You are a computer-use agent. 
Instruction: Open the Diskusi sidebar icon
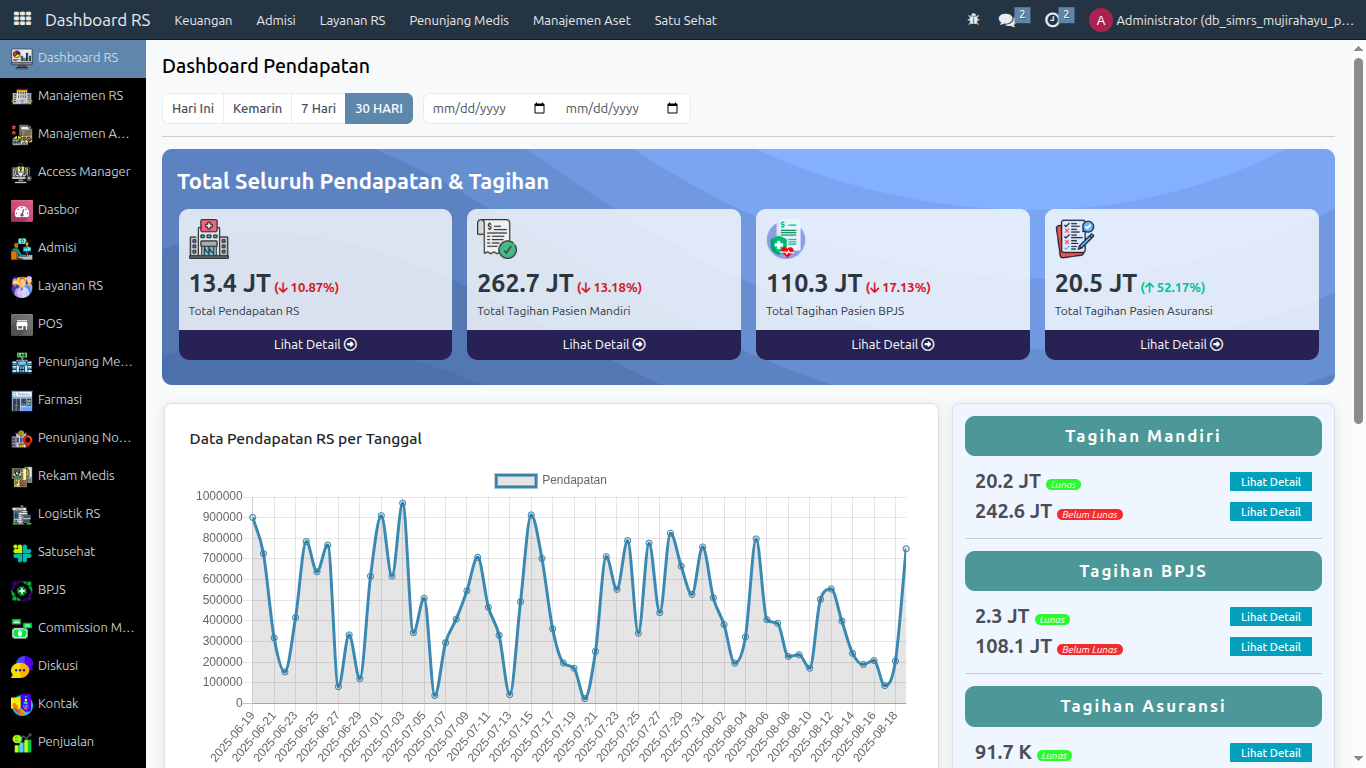coord(22,666)
